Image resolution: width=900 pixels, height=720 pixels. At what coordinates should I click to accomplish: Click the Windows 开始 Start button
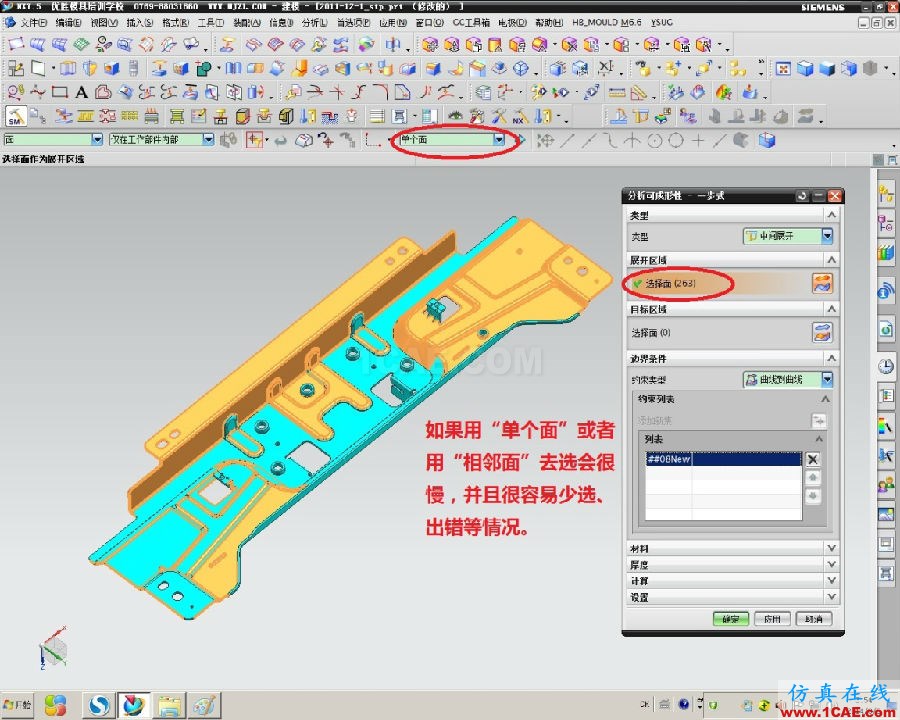[x=17, y=704]
